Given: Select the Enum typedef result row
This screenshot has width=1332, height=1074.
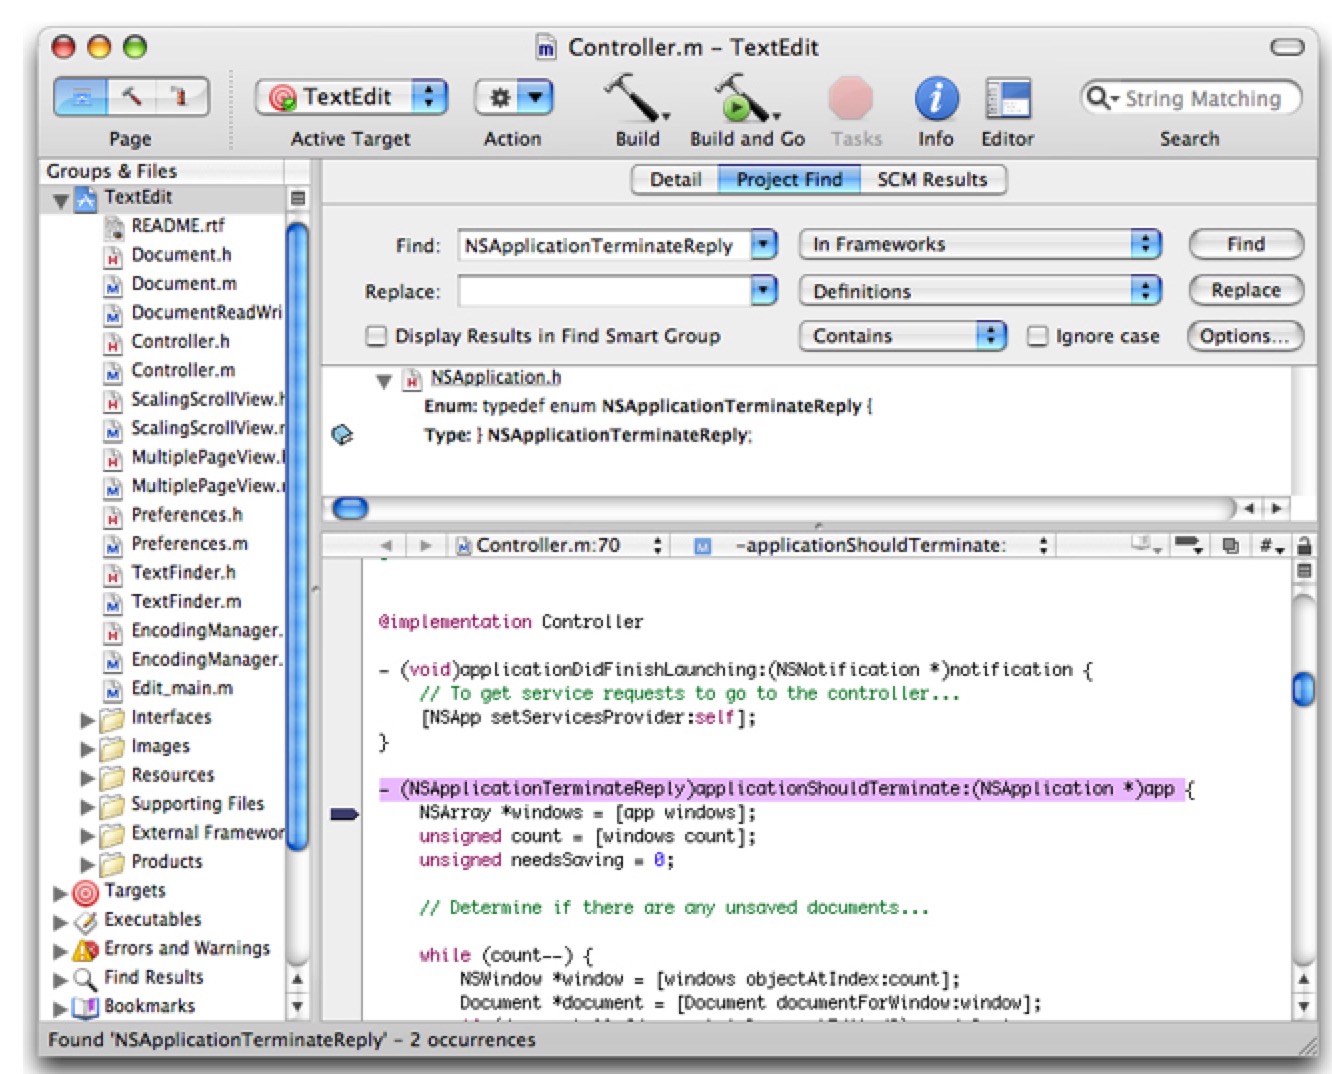Looking at the screenshot, I should coord(648,406).
